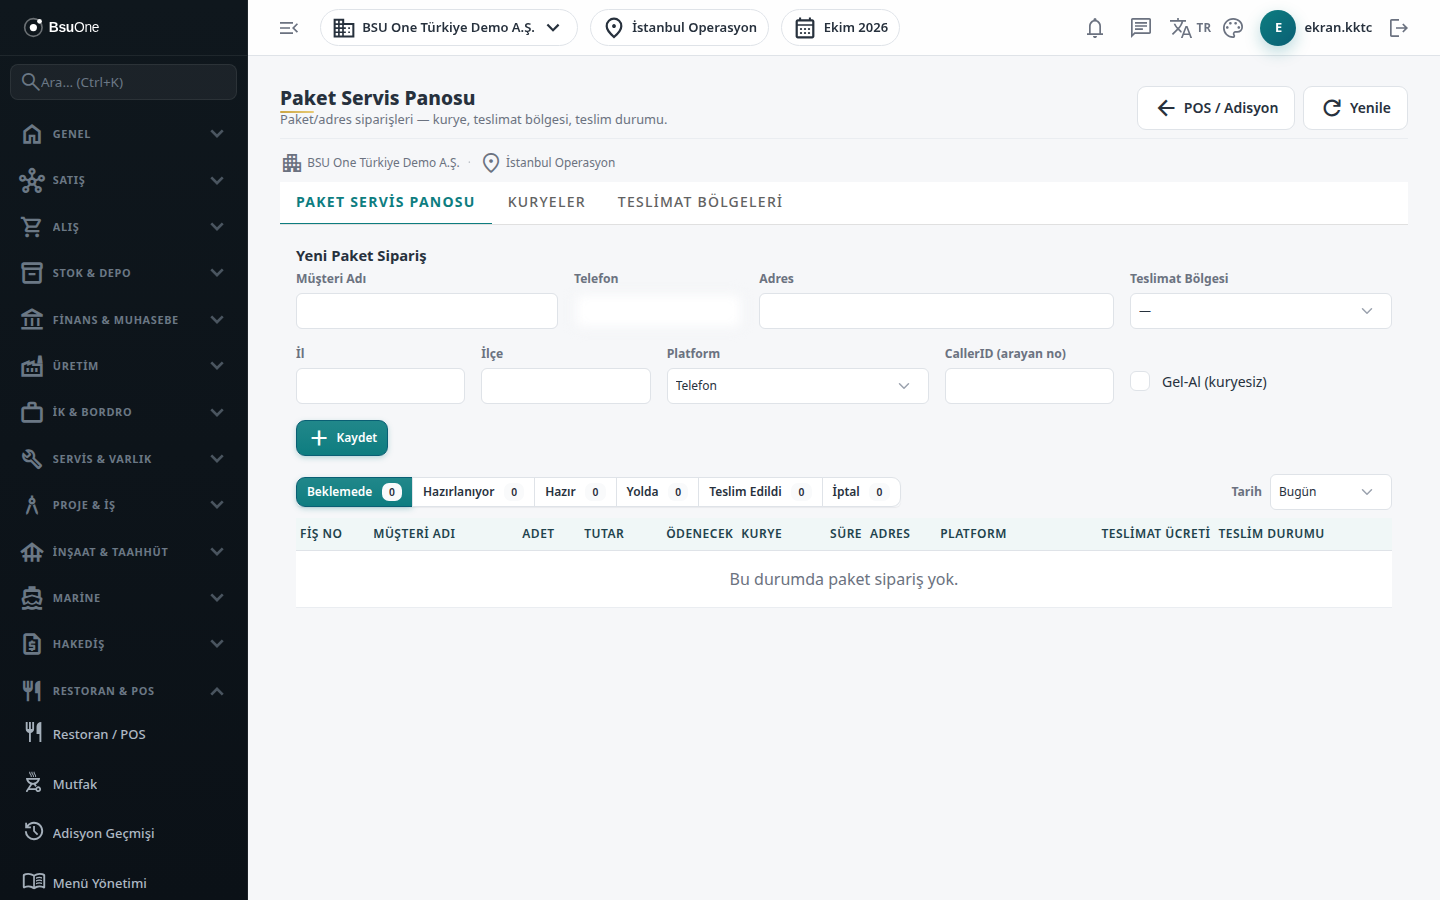This screenshot has height=900, width=1440.
Task: Click the Kaydet button
Action: [x=342, y=438]
